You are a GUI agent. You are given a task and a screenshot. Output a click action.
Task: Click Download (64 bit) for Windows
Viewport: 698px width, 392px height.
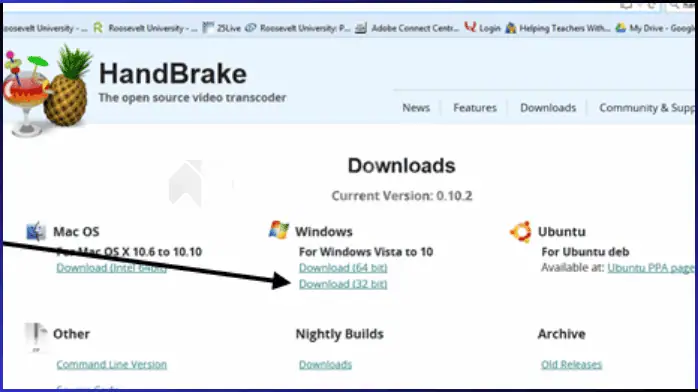click(x=343, y=268)
